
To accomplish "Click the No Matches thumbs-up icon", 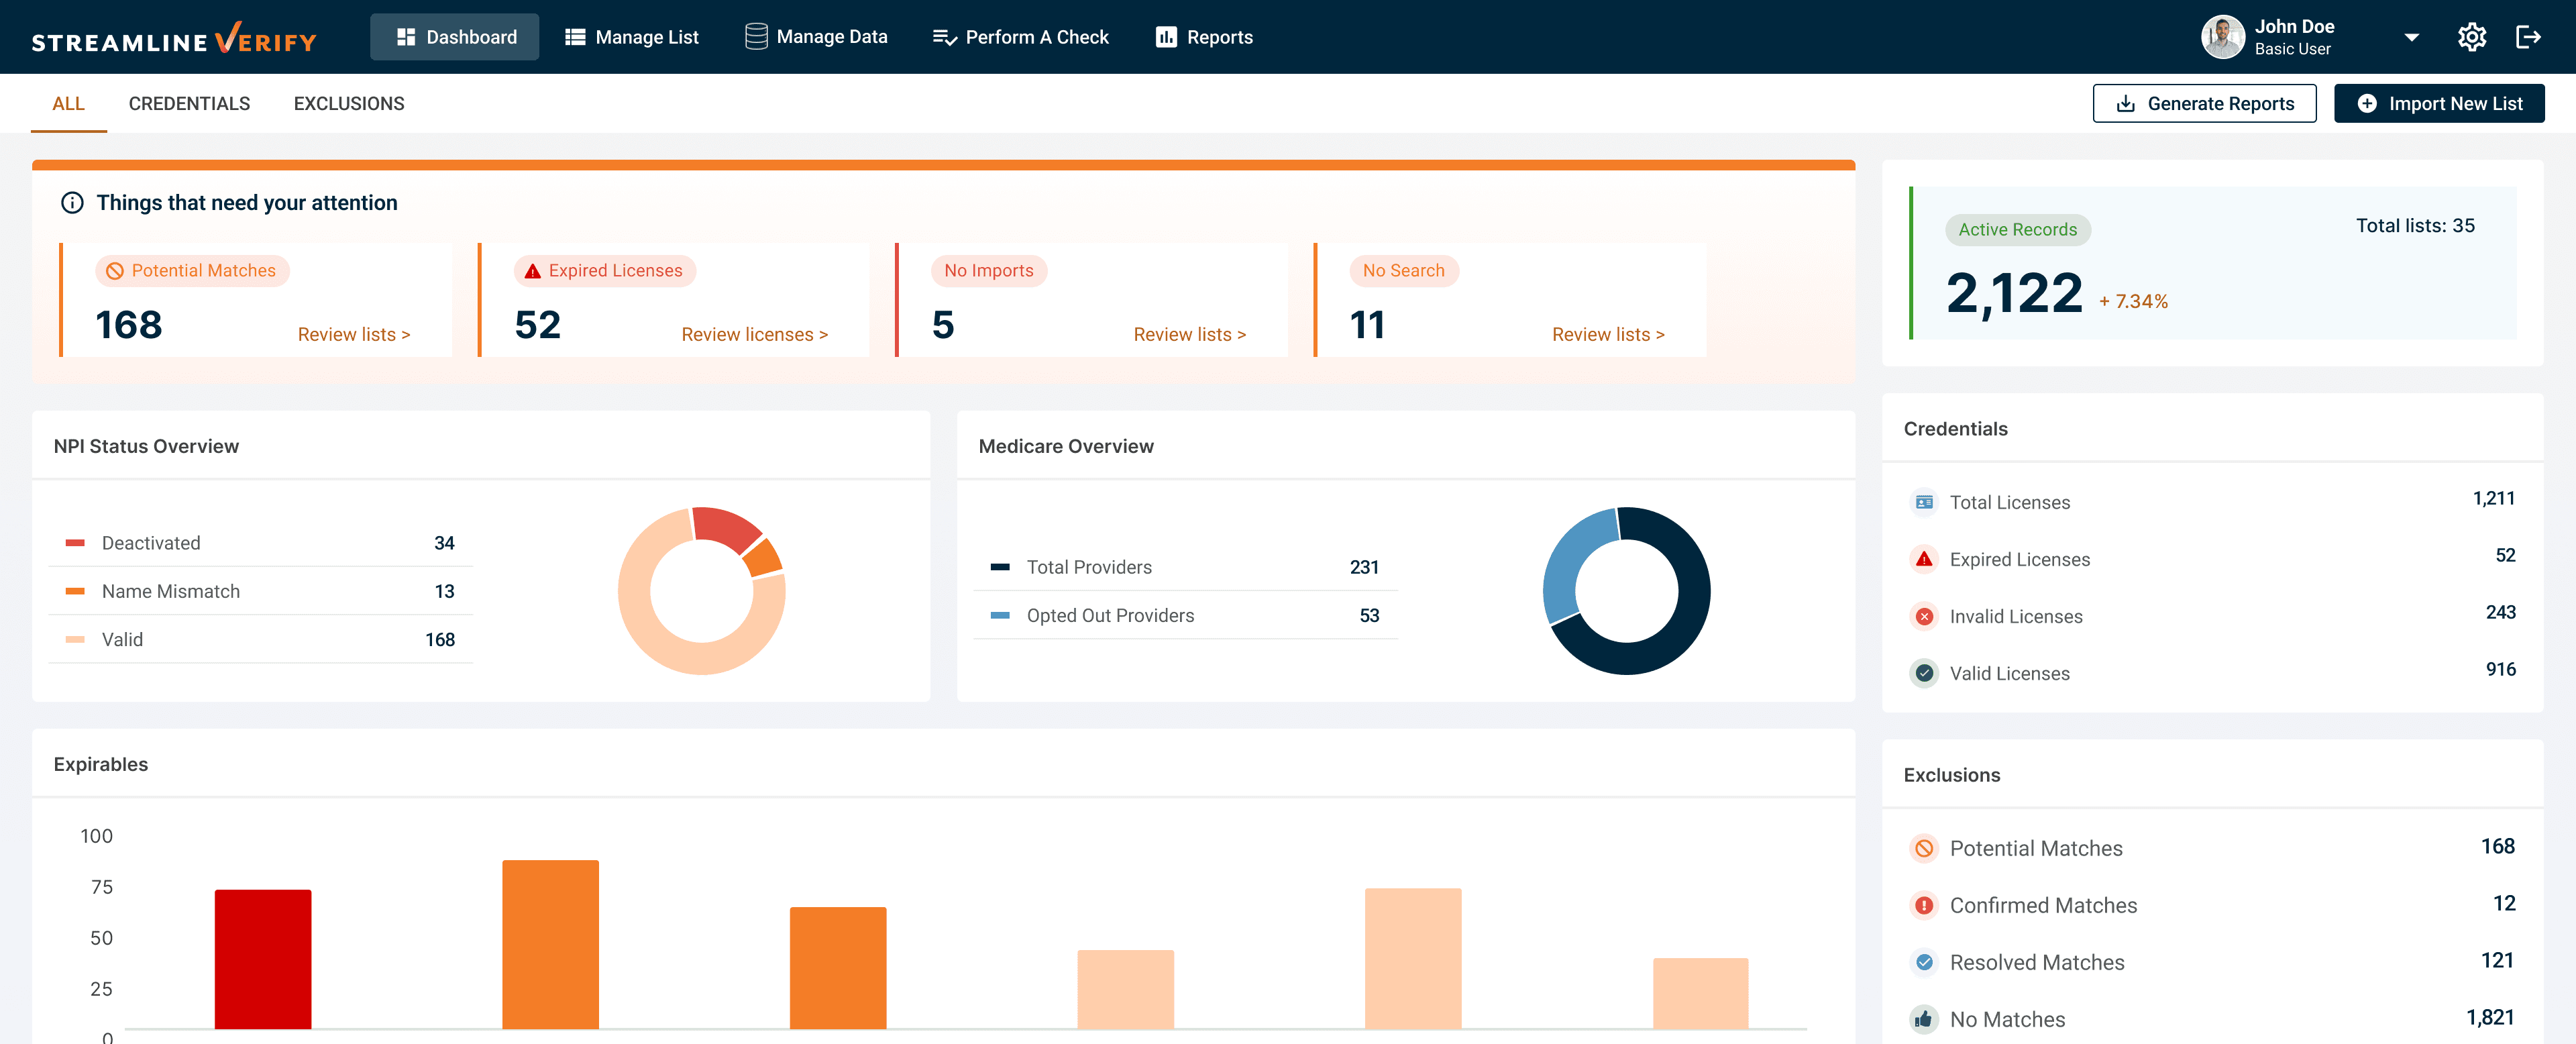I will pyautogui.click(x=1923, y=1019).
